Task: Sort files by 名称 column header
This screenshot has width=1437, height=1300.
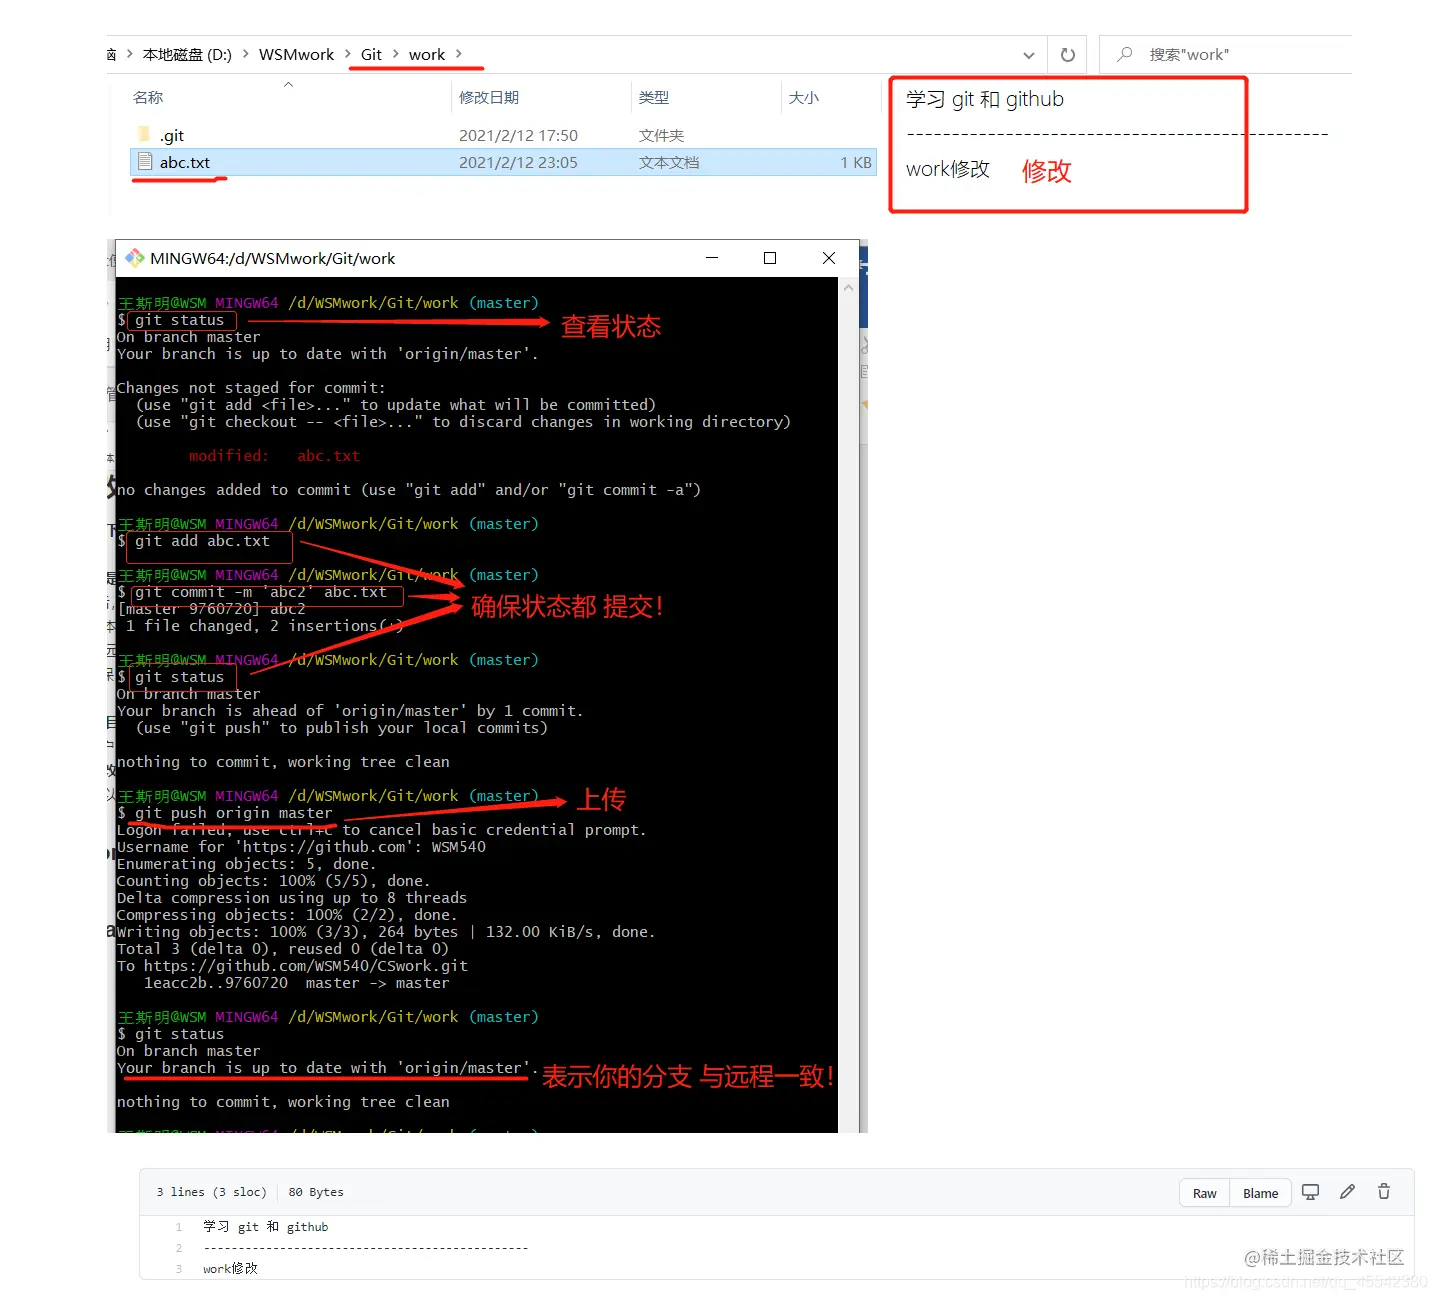Action: coord(148,97)
